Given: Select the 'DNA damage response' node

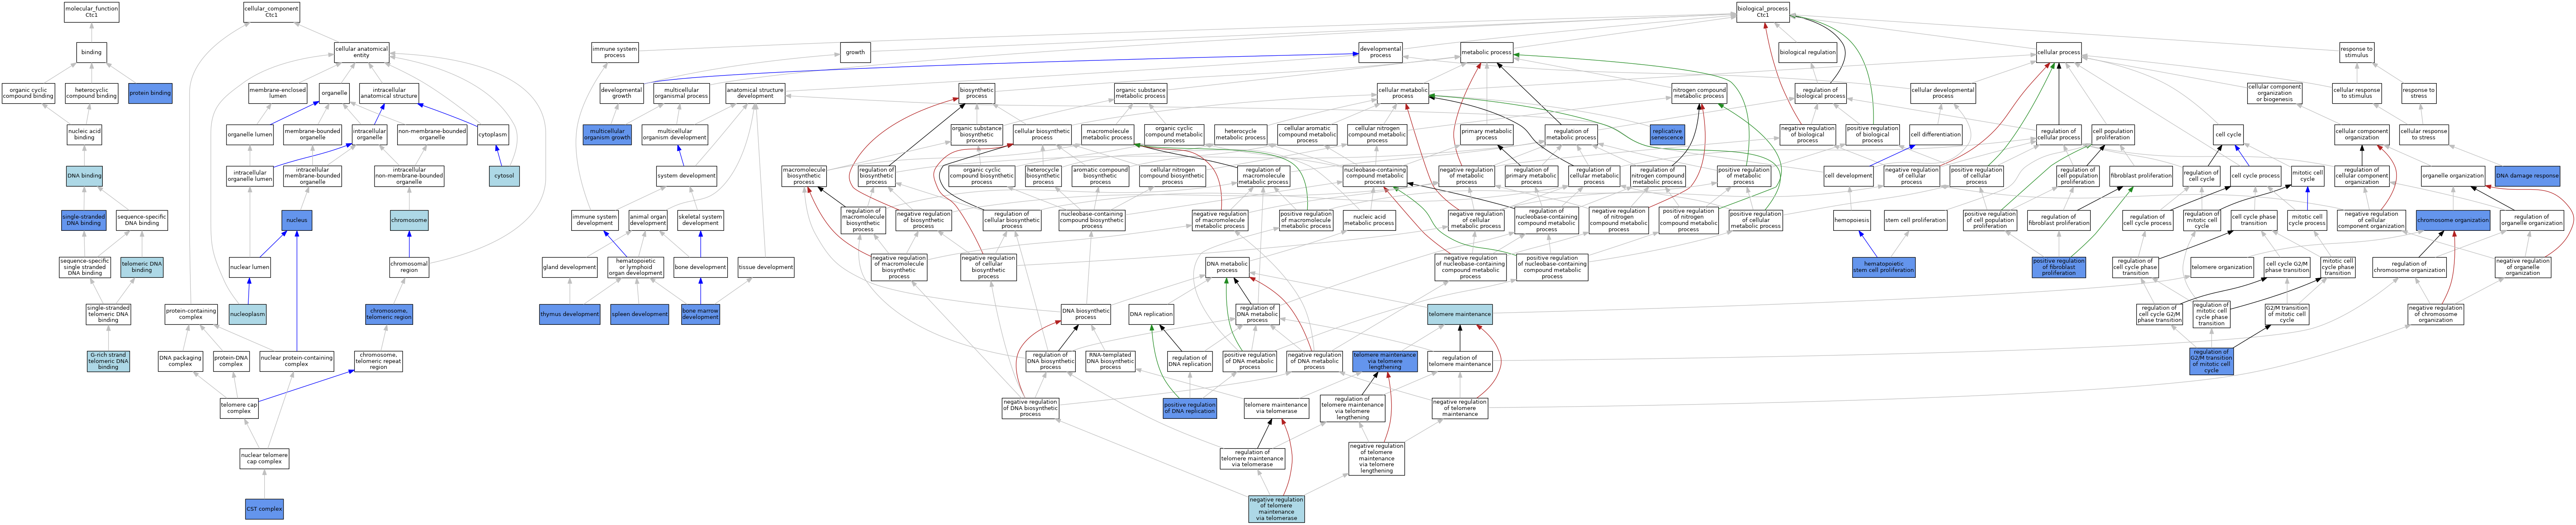Looking at the screenshot, I should 2527,176.
